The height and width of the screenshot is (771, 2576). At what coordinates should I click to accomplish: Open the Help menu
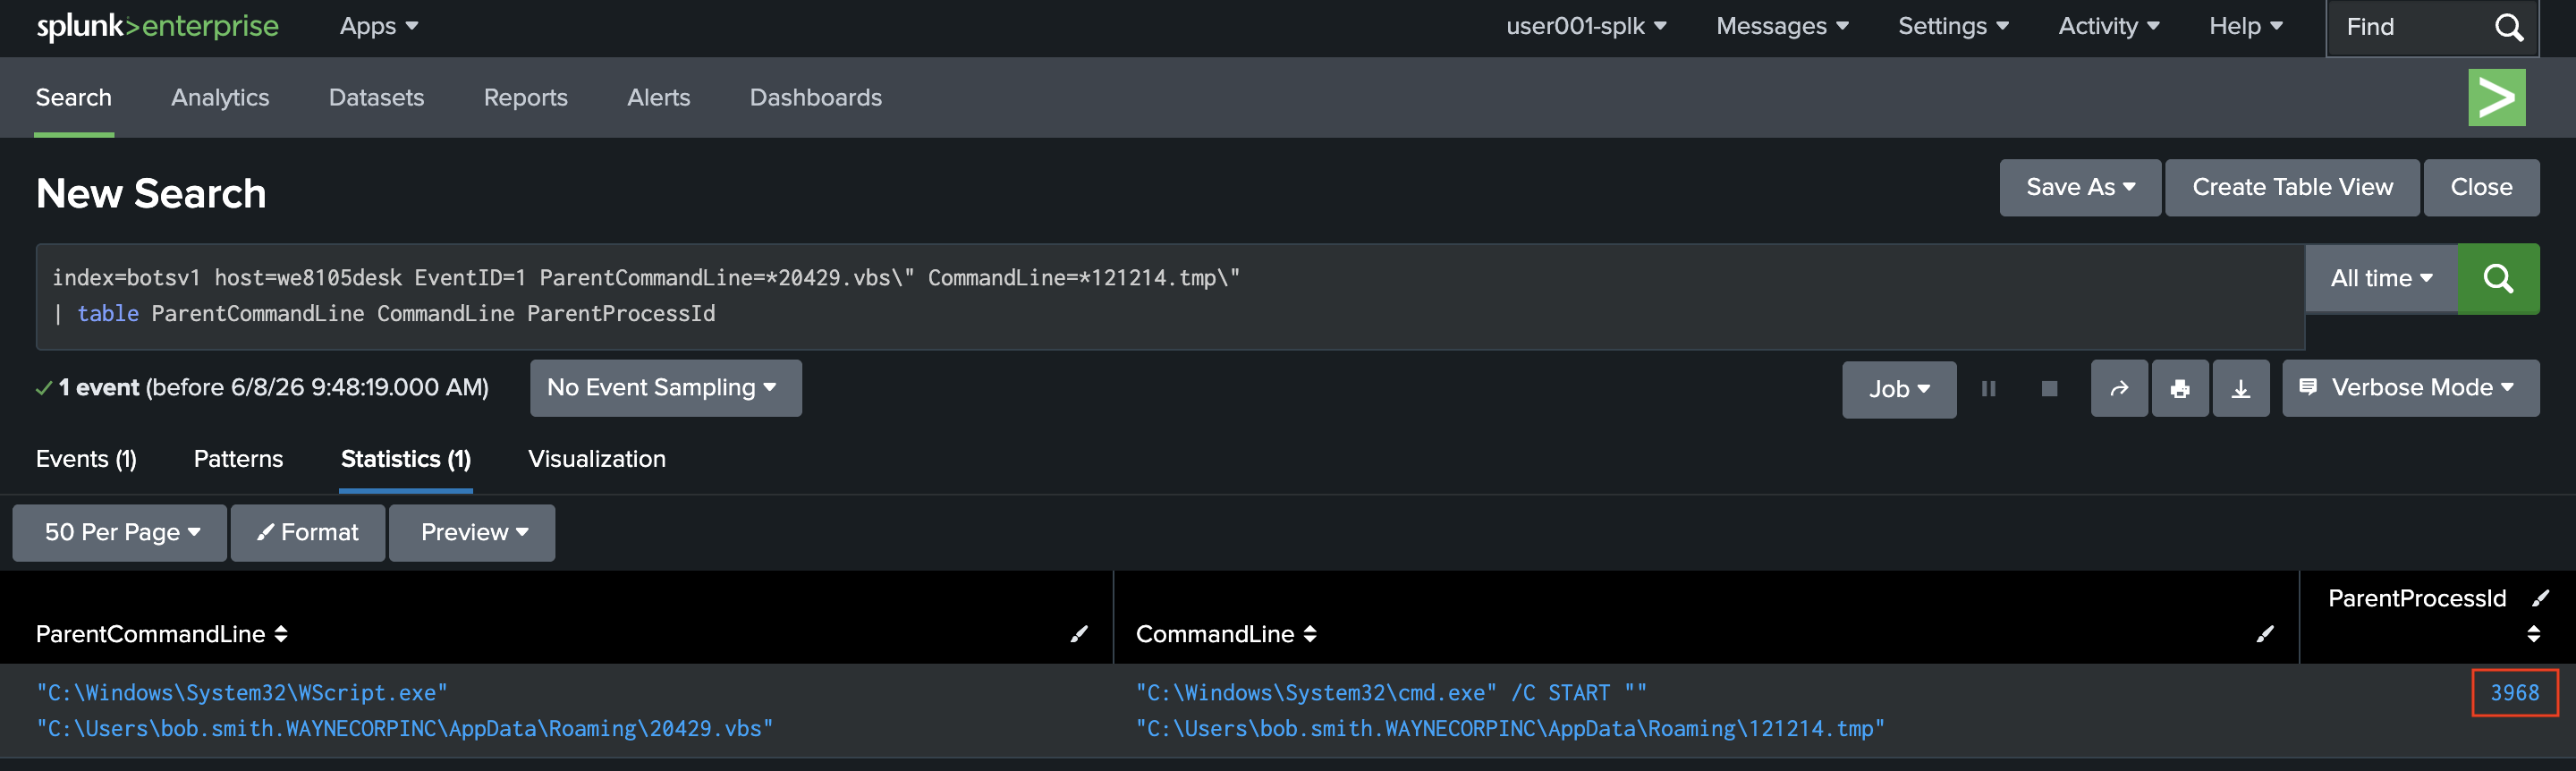2245,27
